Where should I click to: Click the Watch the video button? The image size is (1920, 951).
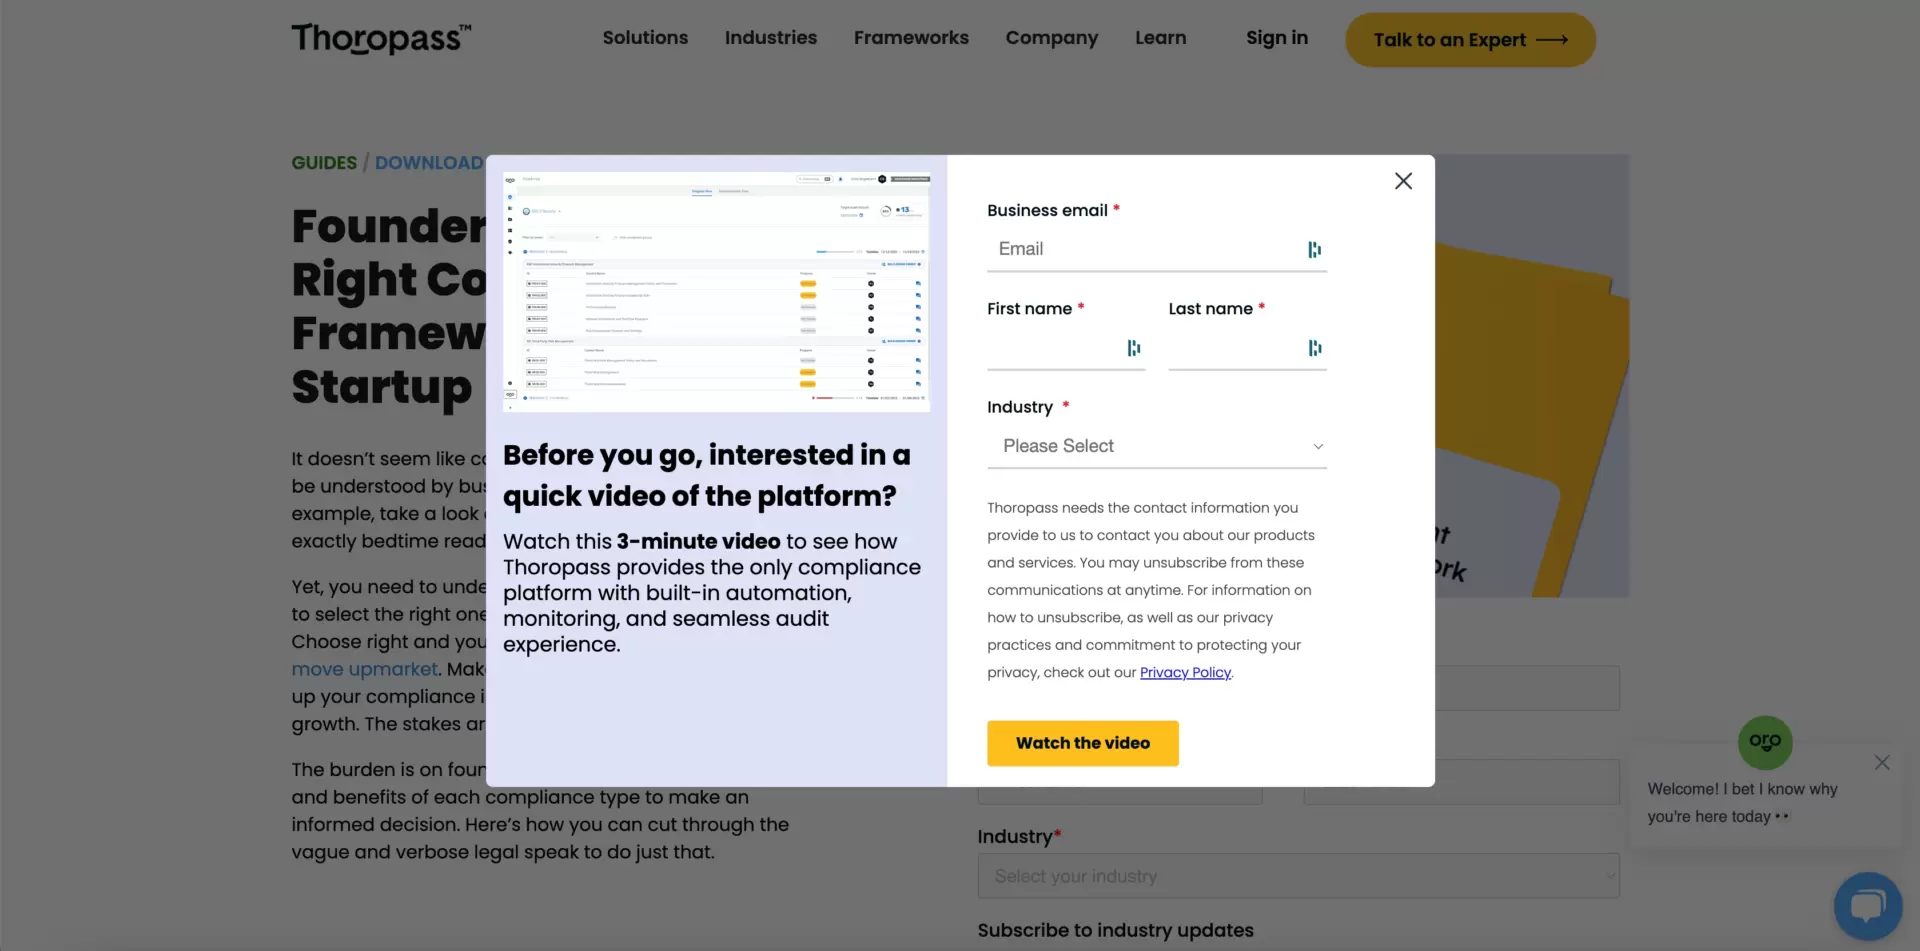tap(1083, 743)
